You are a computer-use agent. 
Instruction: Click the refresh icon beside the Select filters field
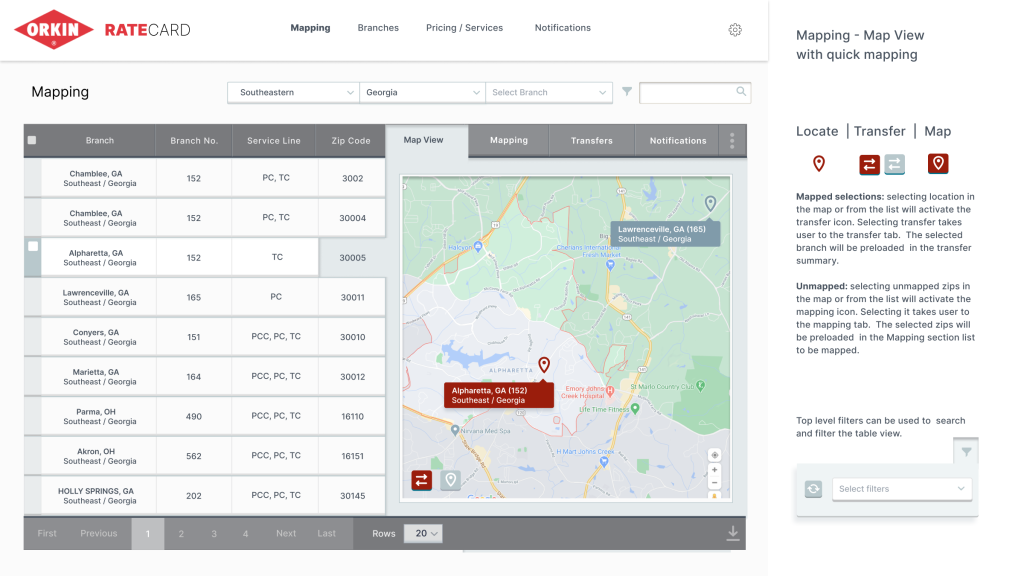tap(813, 489)
